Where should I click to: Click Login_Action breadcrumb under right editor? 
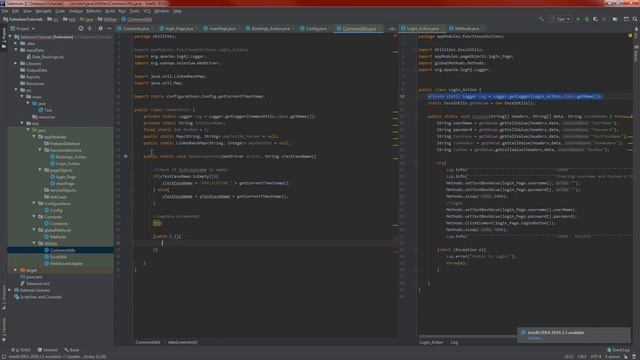431,342
